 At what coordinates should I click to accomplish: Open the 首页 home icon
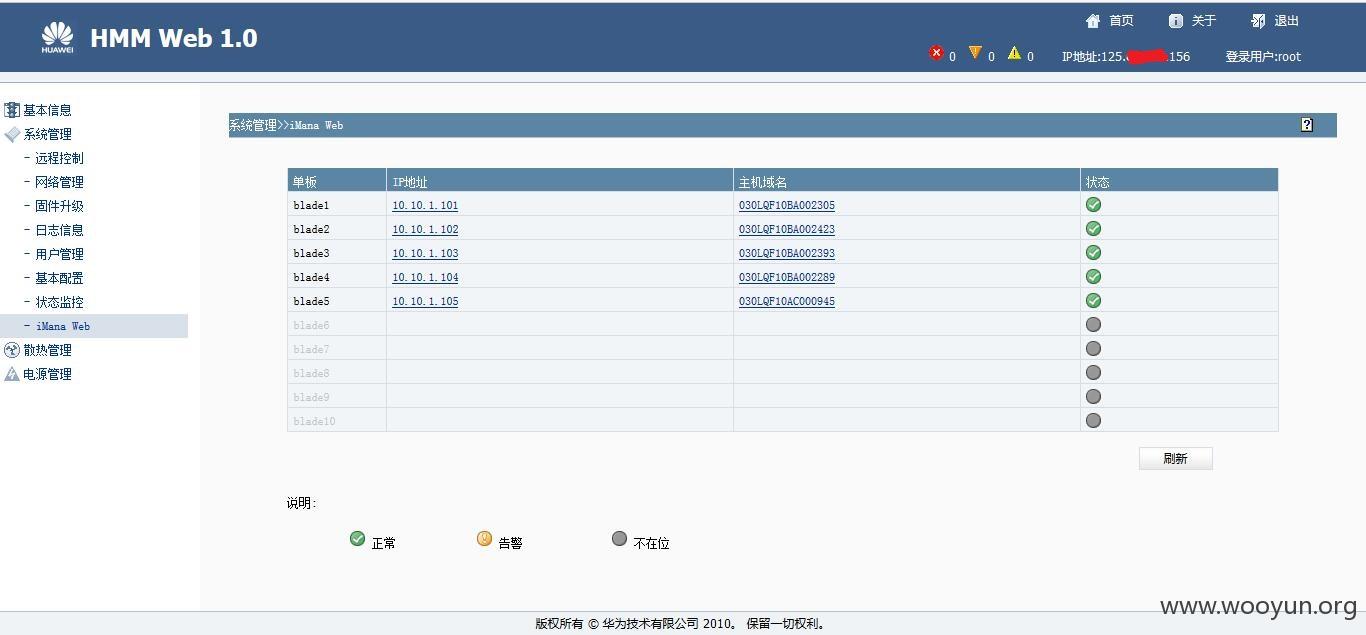click(x=1093, y=21)
